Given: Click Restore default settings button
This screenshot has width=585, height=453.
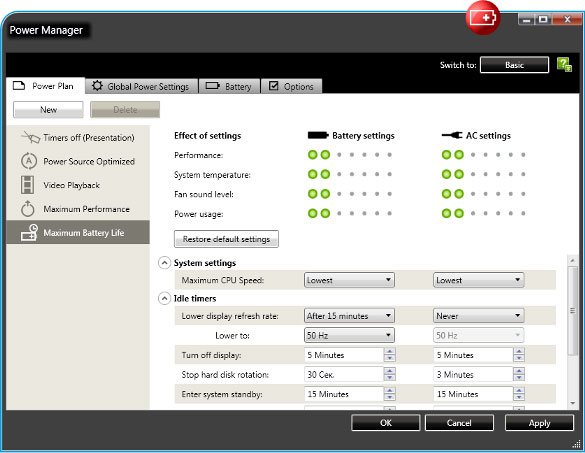Looking at the screenshot, I should [x=226, y=239].
